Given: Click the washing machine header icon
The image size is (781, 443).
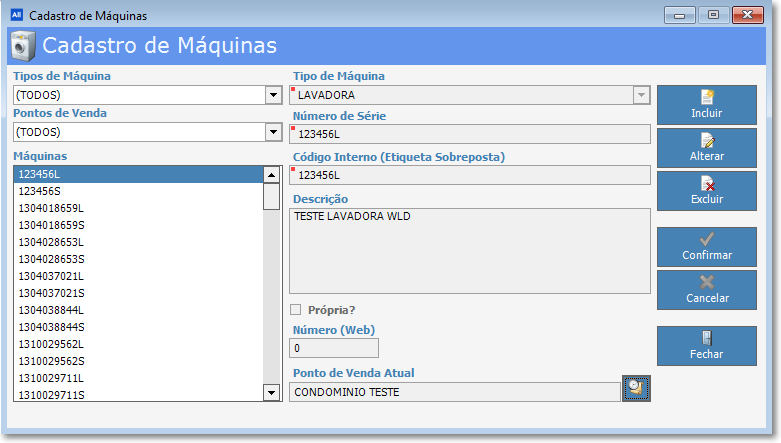Looking at the screenshot, I should 23,46.
